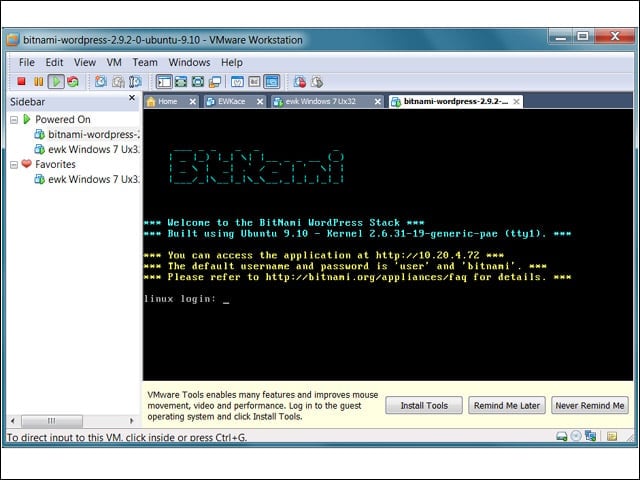This screenshot has width=640, height=480.
Task: Click the Replay recording toolbar icon
Action: click(317, 82)
